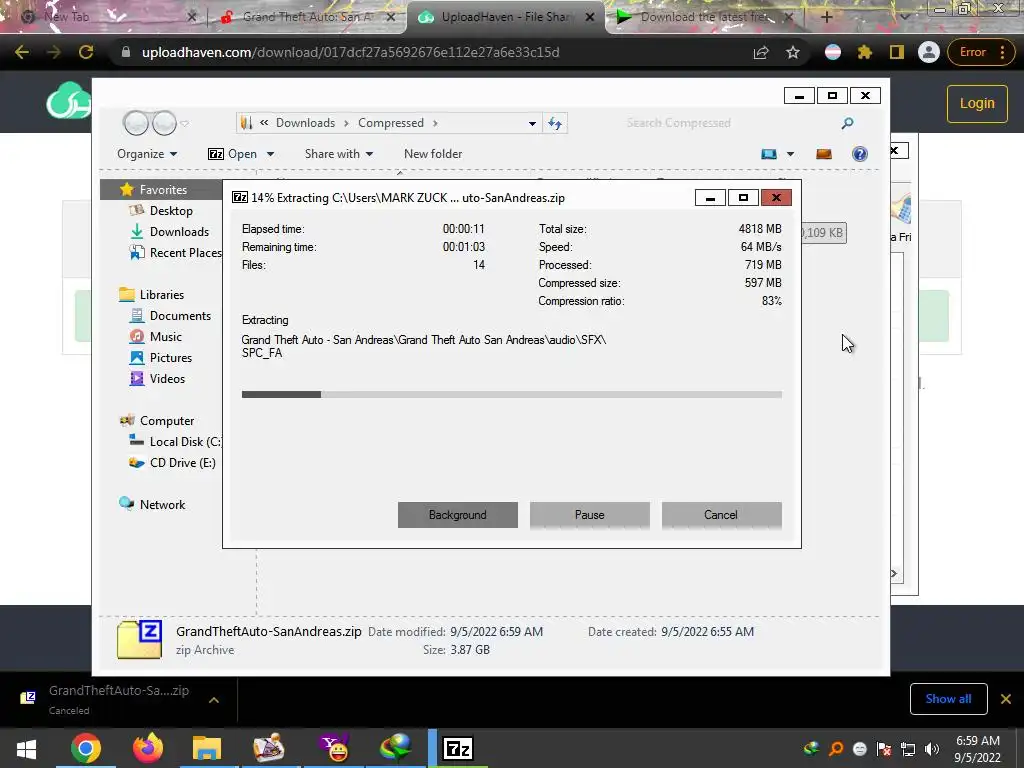Click the volume speaker tray icon

point(932,749)
